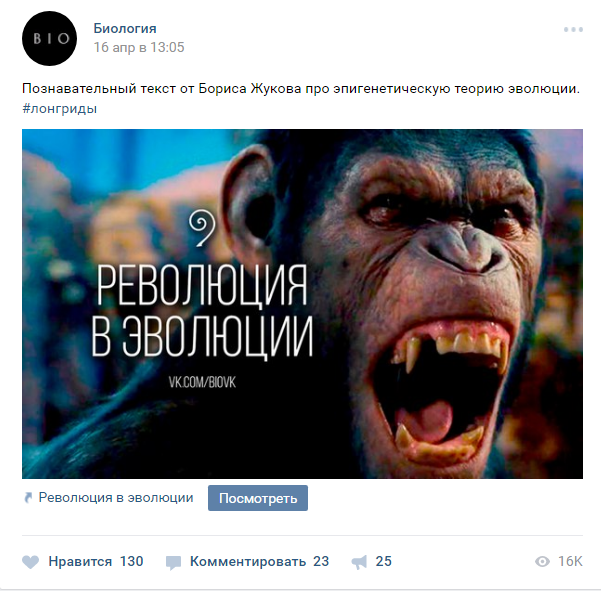Click the megaphone share icon
Viewport: 601px width, 591px height.
(x=359, y=562)
